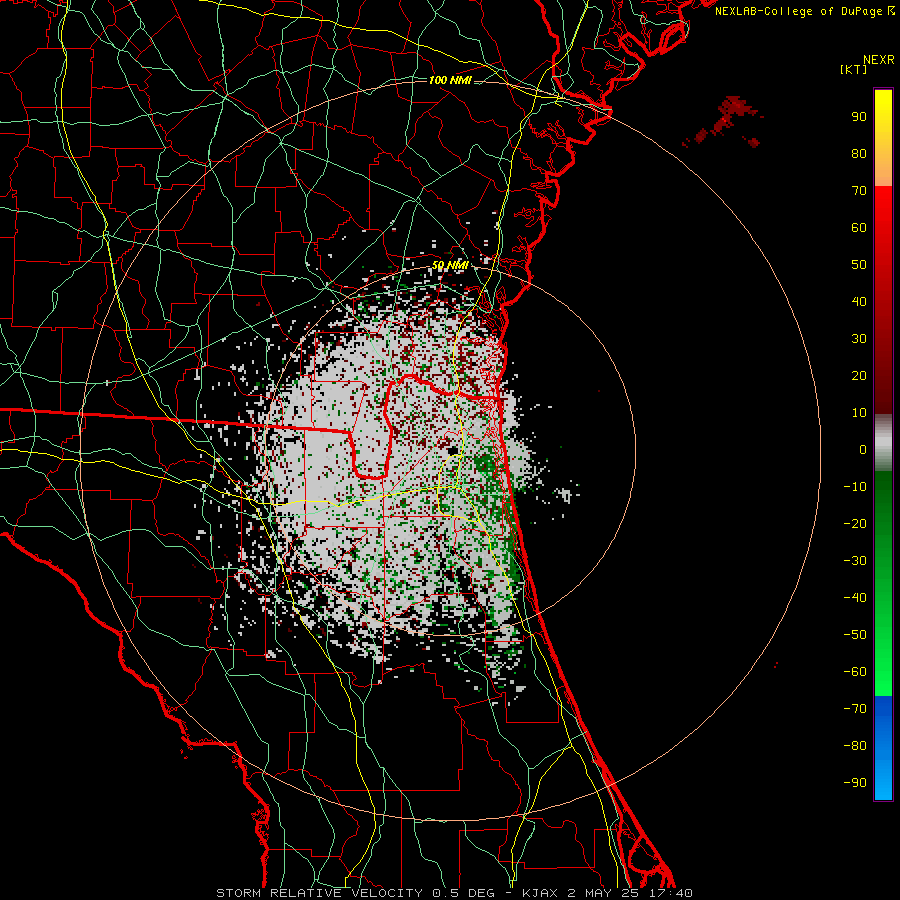Click the 50 value on the velocity scale
Screen dimensions: 900x900
(859, 265)
